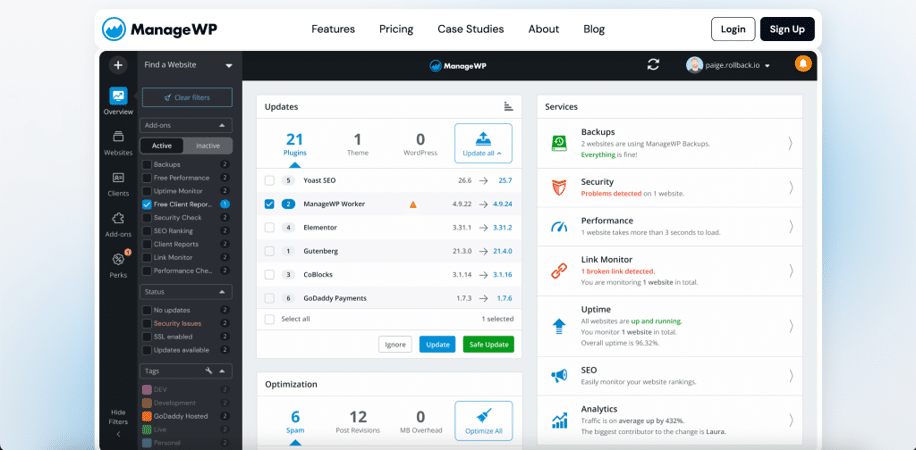This screenshot has height=450, width=916.
Task: Collapse the Add-ons filter section
Action: click(222, 126)
